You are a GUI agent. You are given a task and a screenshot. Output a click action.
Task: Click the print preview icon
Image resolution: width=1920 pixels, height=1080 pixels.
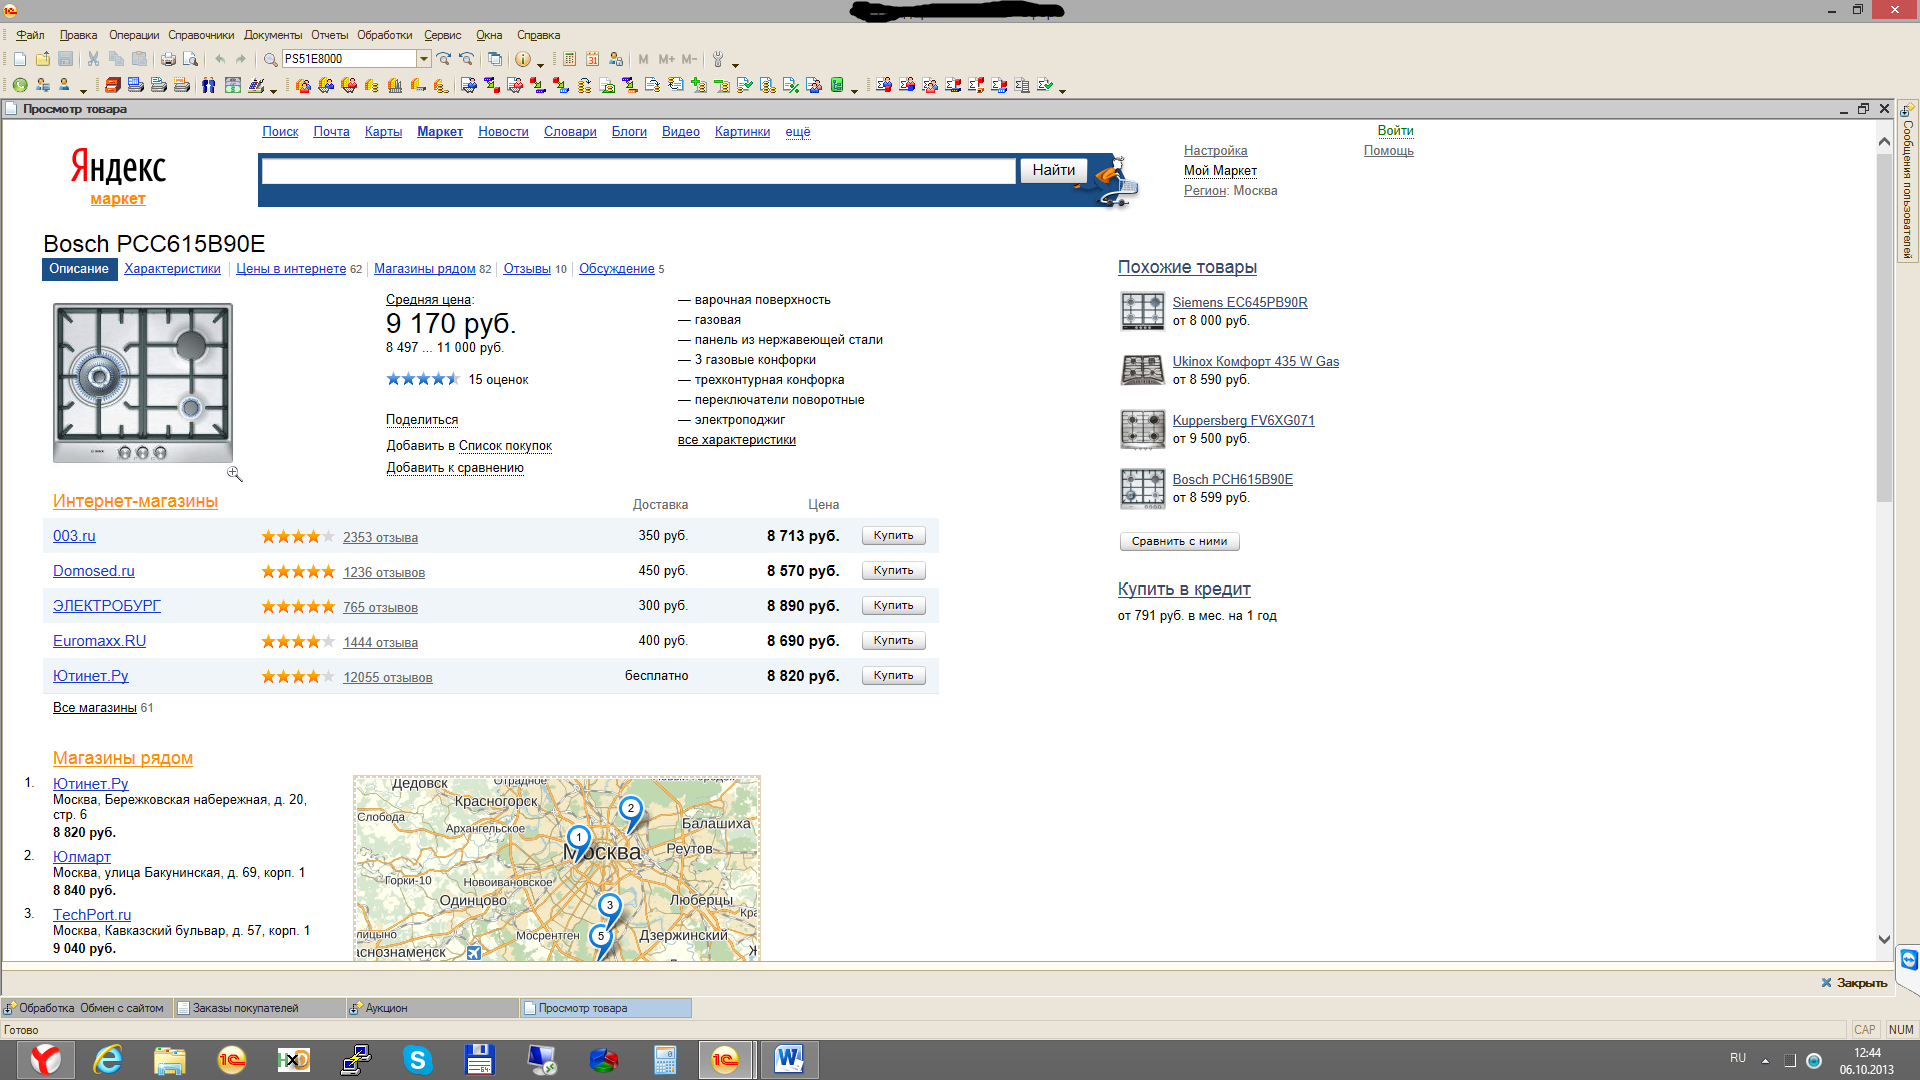pos(190,59)
